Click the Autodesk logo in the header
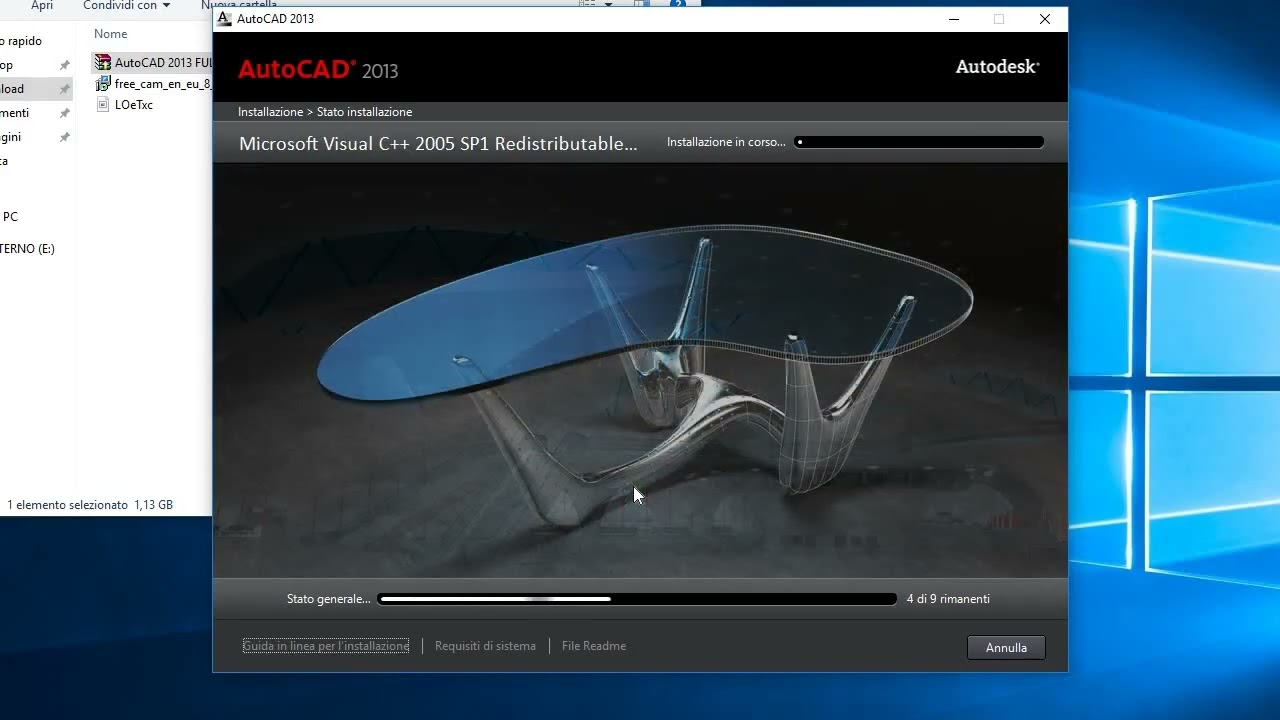This screenshot has width=1280, height=720. [x=997, y=67]
